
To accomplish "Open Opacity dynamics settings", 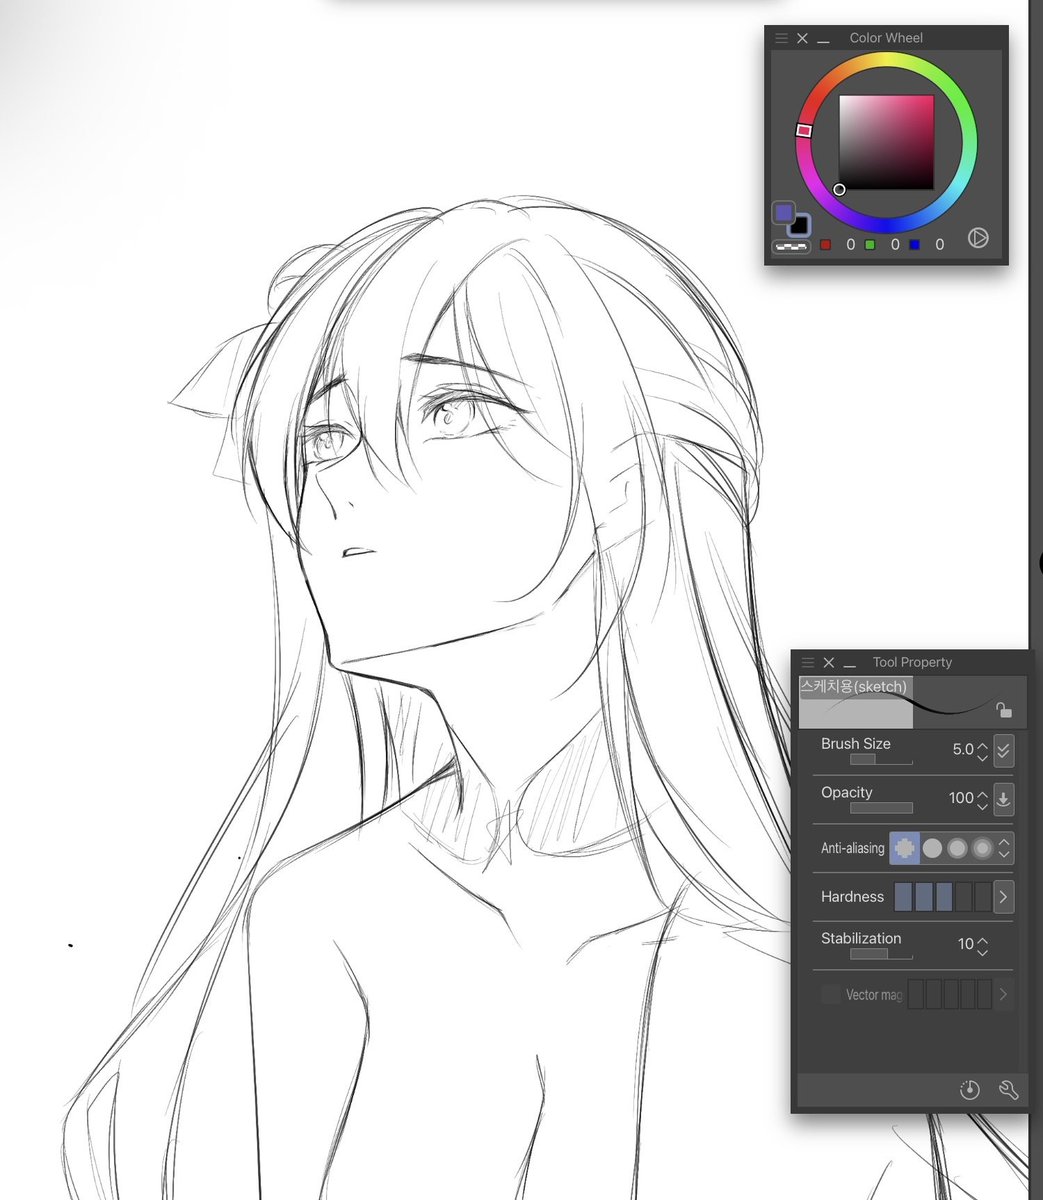I will (x=1004, y=799).
